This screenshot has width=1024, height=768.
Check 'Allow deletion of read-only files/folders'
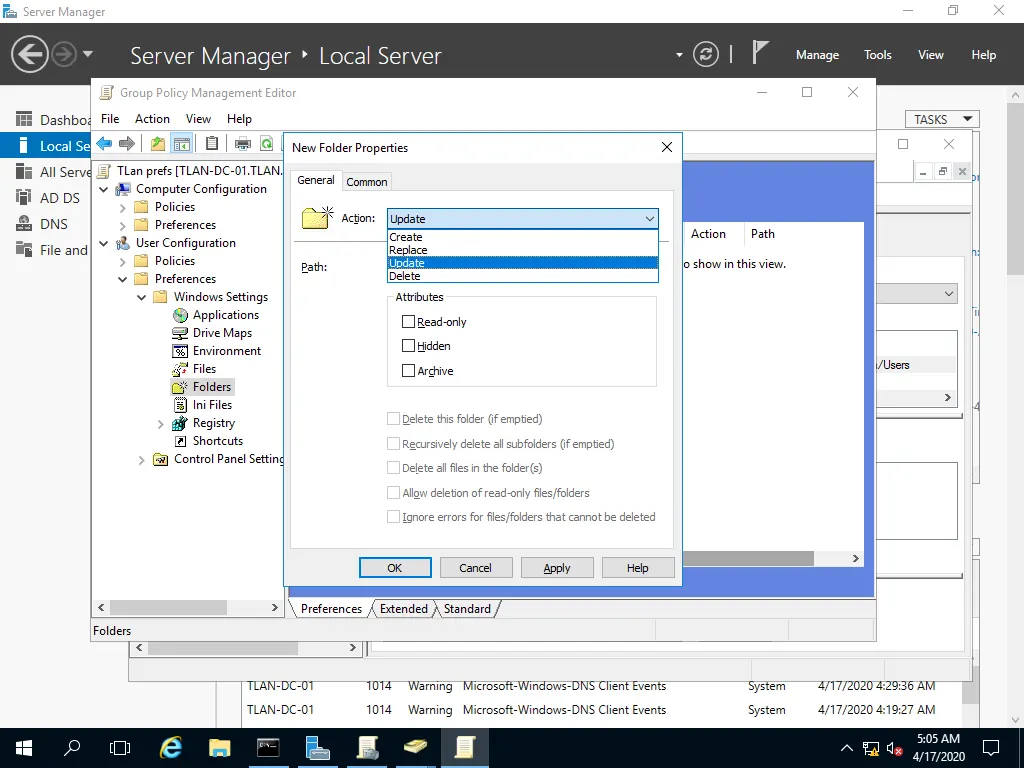coord(393,492)
